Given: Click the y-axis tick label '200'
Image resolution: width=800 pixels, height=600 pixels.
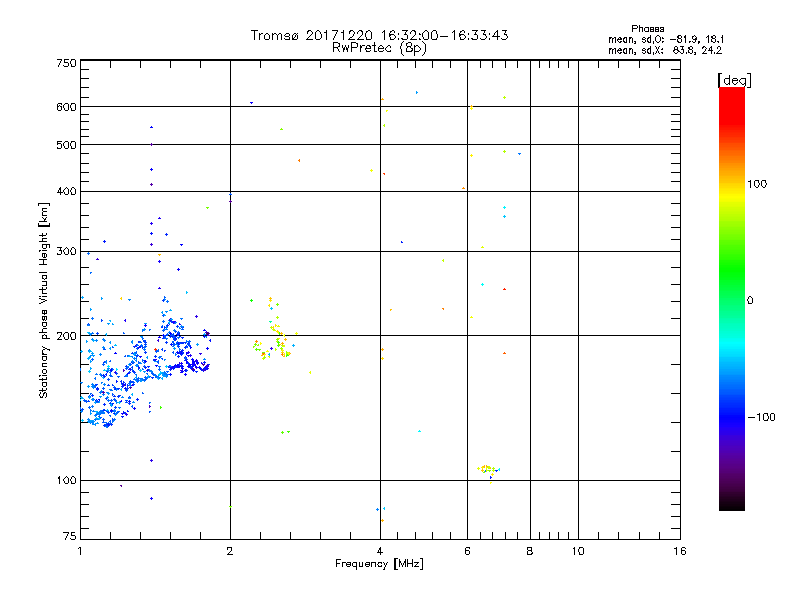Looking at the screenshot, I should coord(66,336).
